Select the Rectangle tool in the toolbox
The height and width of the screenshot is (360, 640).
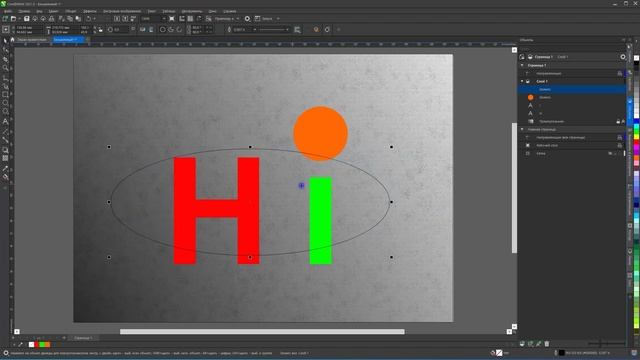coord(5,95)
